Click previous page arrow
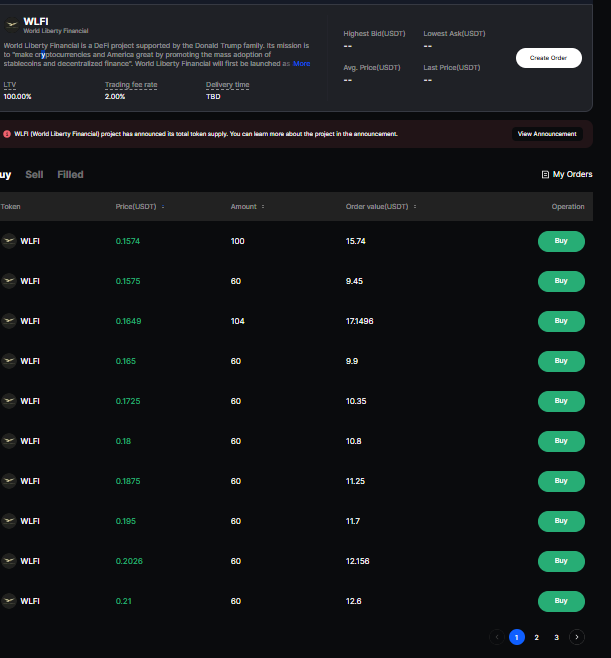Screen dimensions: 611x658 (497, 637)
